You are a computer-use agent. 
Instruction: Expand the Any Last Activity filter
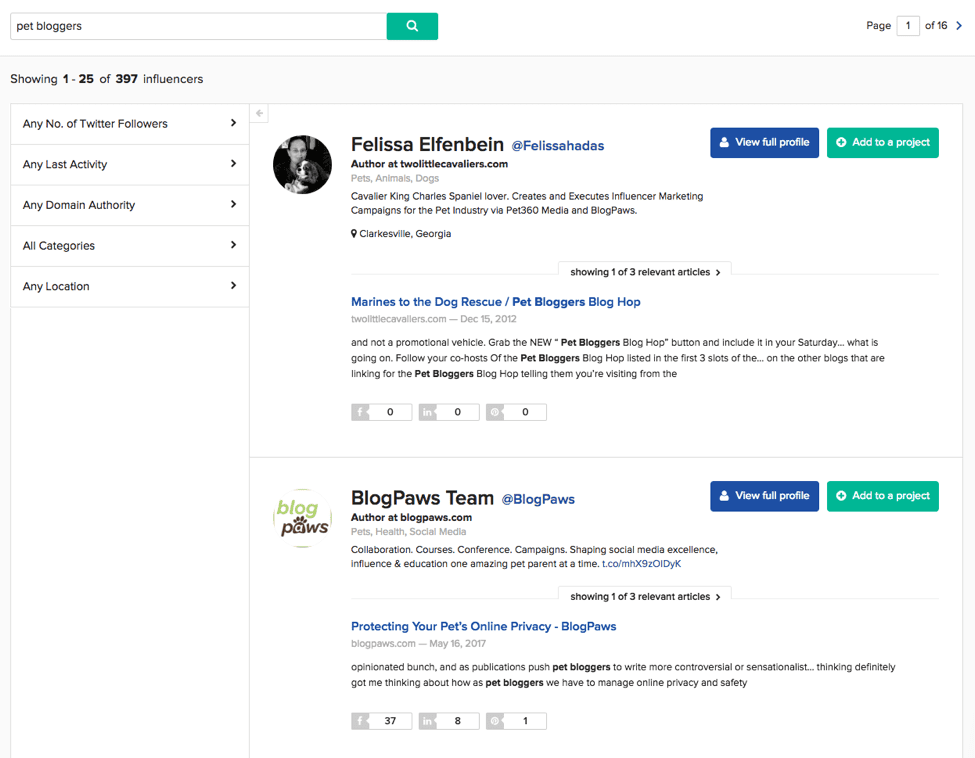pyautogui.click(x=130, y=164)
